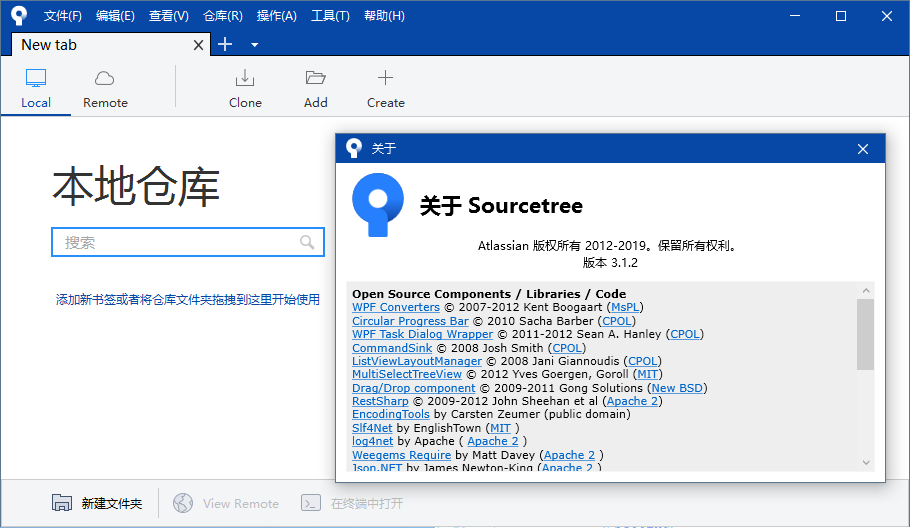Click the Atlassian copyright line

[610, 246]
